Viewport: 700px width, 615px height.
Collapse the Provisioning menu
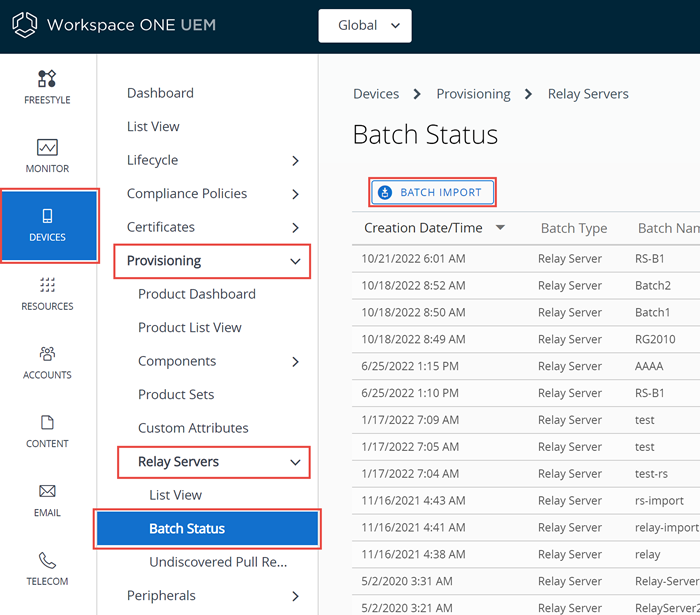[295, 262]
